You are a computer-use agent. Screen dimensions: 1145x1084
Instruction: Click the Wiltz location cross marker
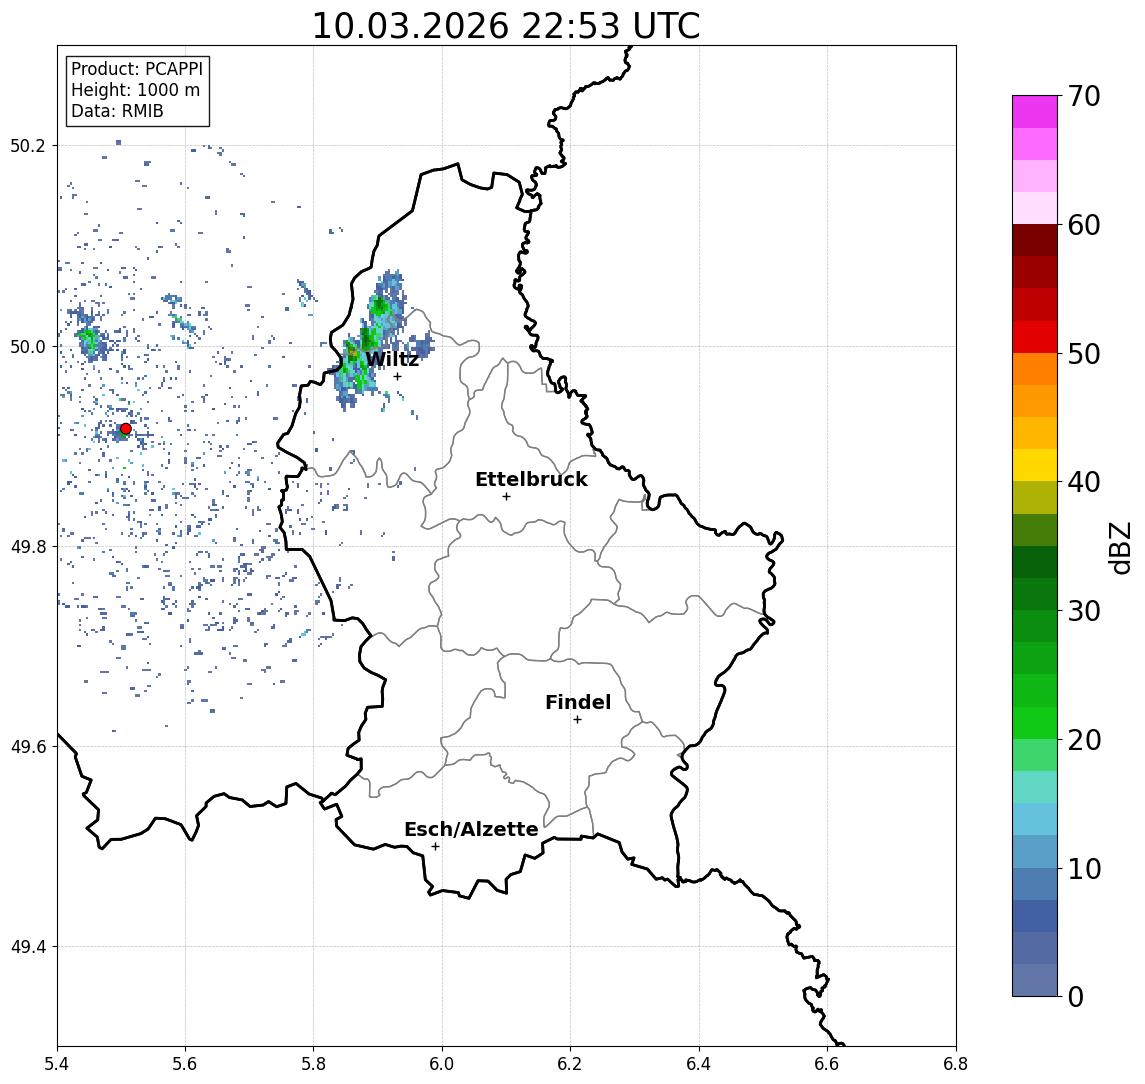[x=397, y=376]
